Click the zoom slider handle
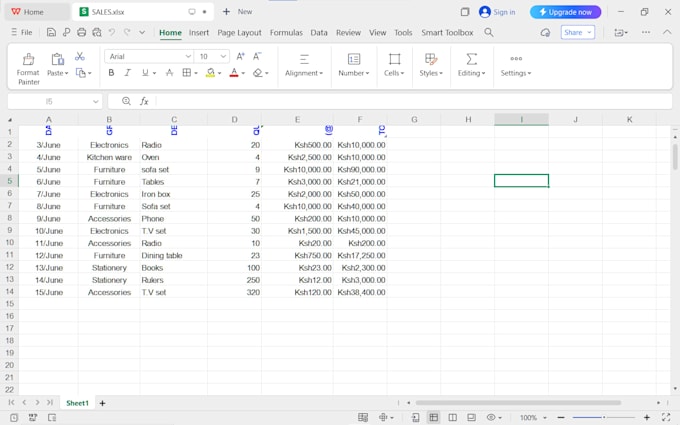 click(x=604, y=417)
